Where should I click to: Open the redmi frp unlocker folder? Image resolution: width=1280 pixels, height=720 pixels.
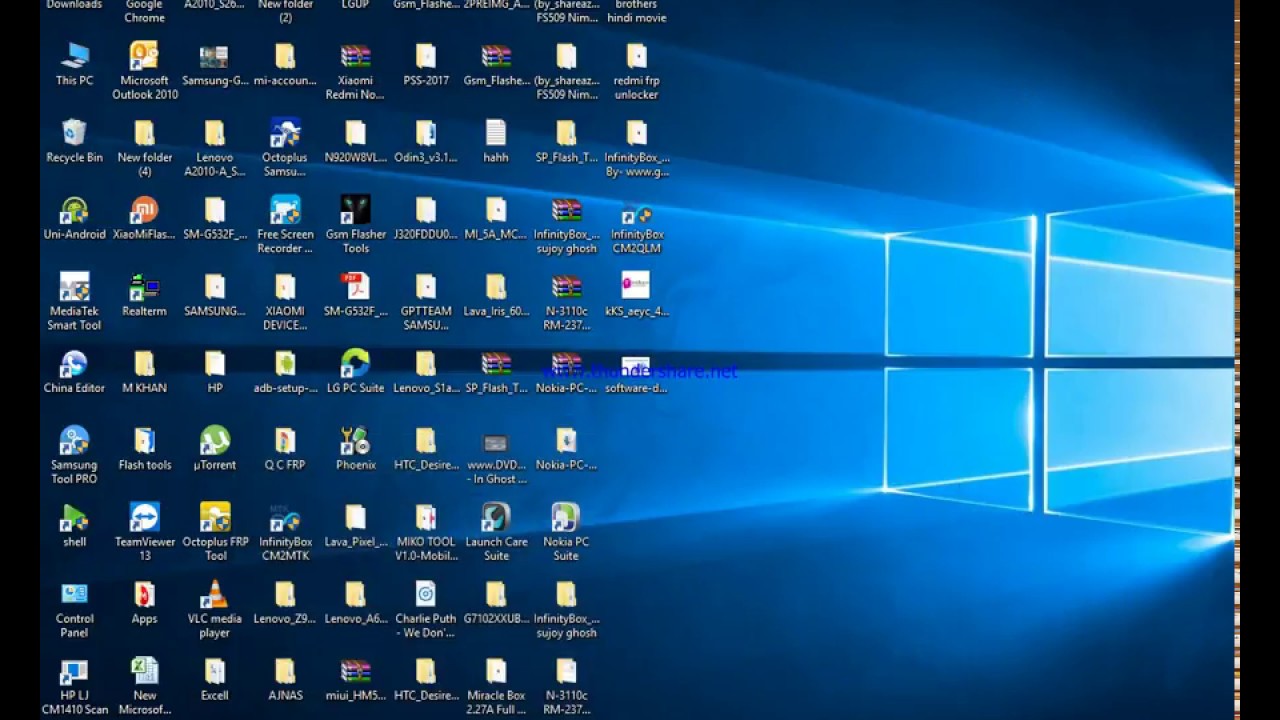click(637, 70)
